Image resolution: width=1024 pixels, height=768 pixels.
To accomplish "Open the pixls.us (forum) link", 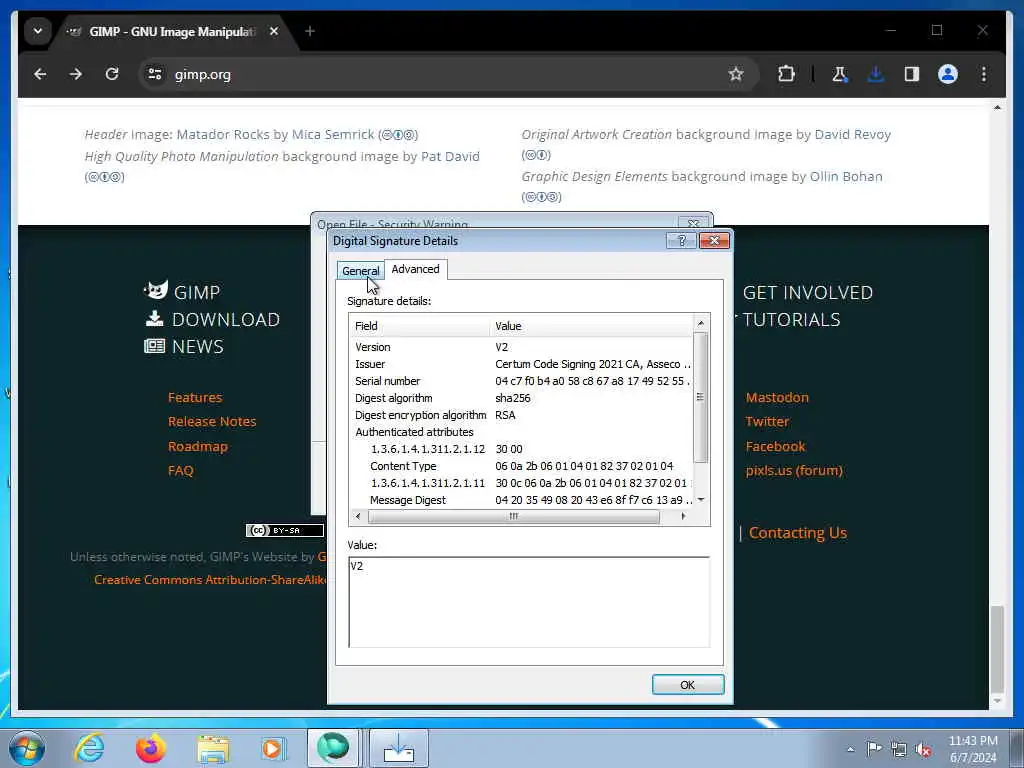I will coord(794,470).
